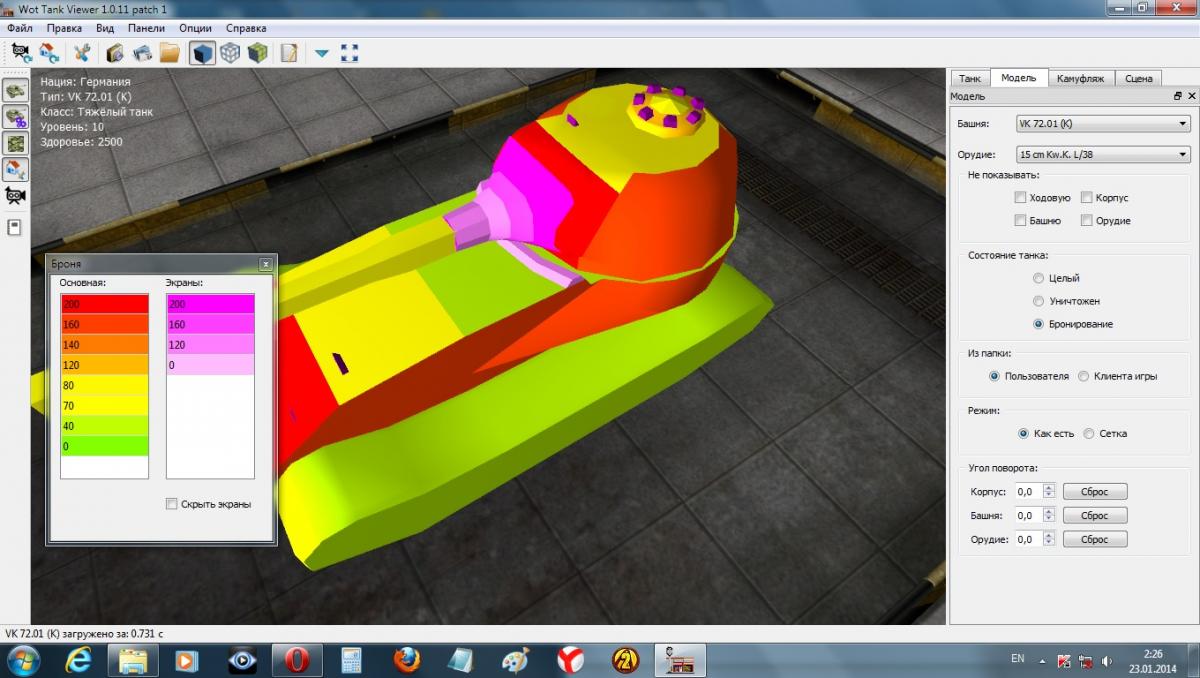
Task: Click the tank icon in left sidebar
Action: tap(16, 90)
